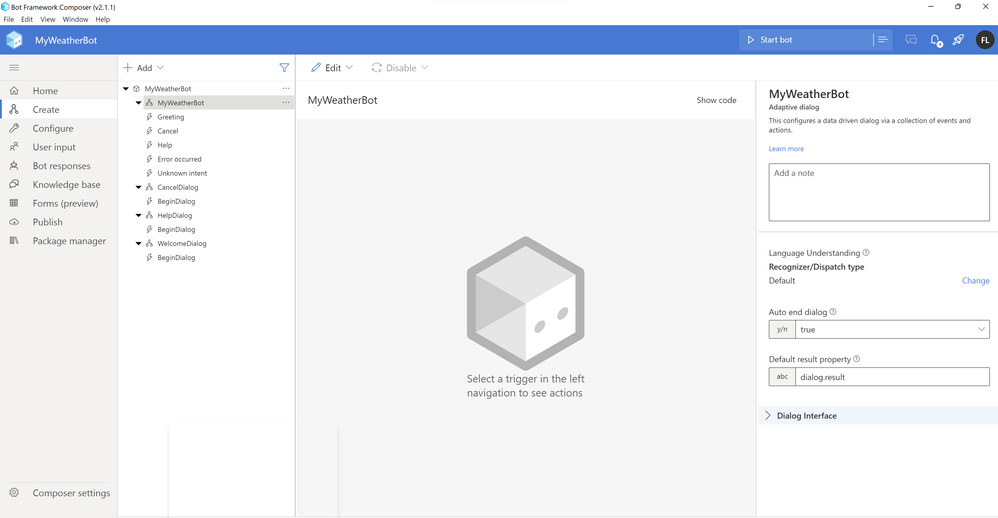Click the help icon next to Language Understanding
998x518 pixels.
point(866,253)
